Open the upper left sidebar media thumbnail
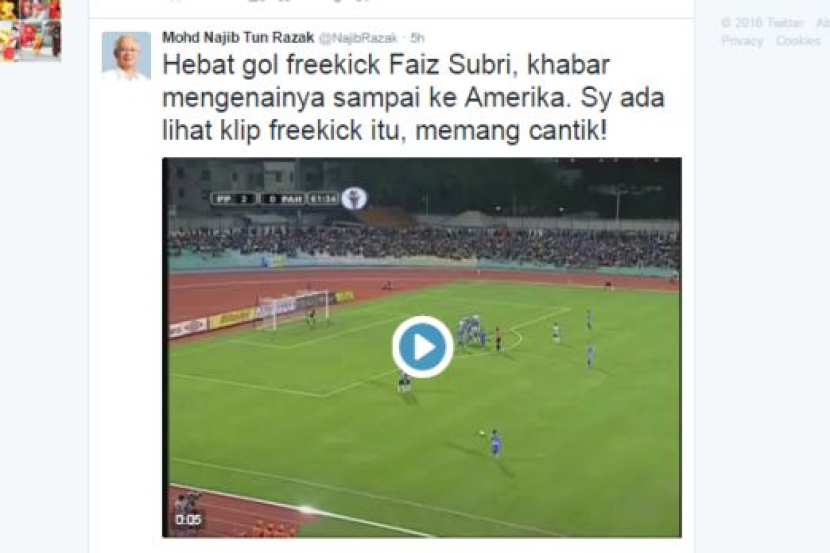 (31, 10)
